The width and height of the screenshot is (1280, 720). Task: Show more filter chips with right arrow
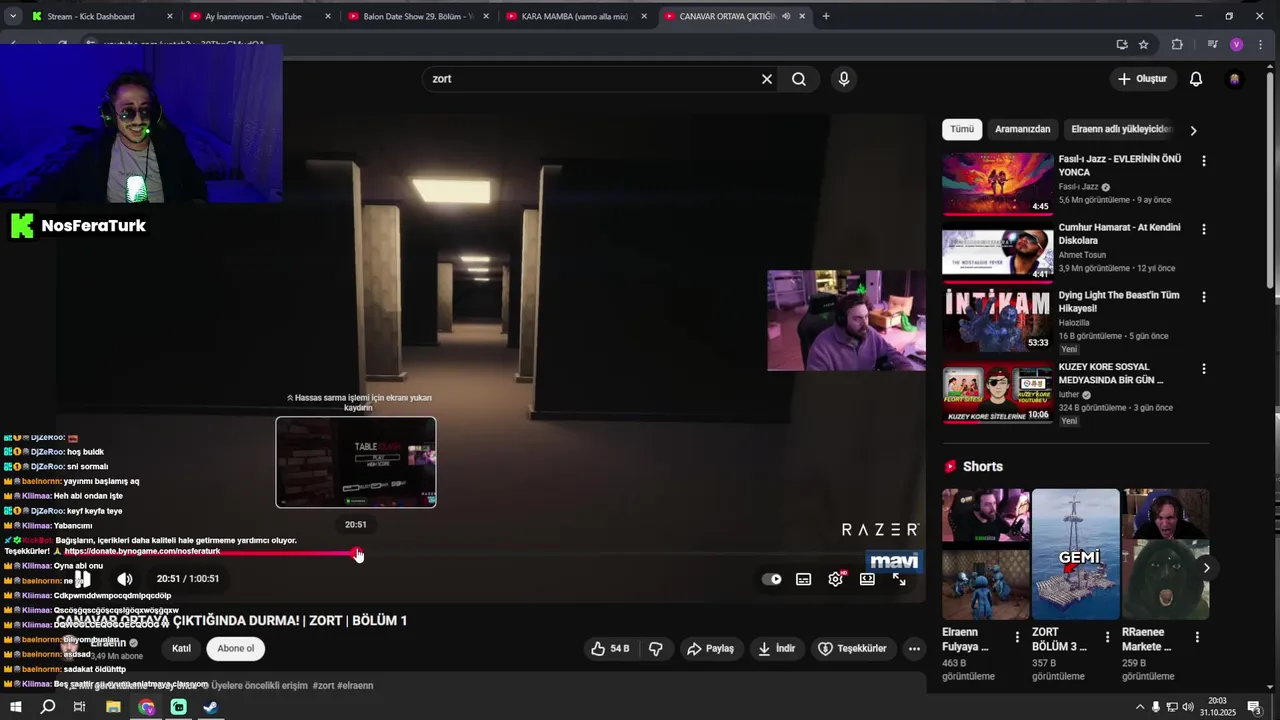point(1193,130)
